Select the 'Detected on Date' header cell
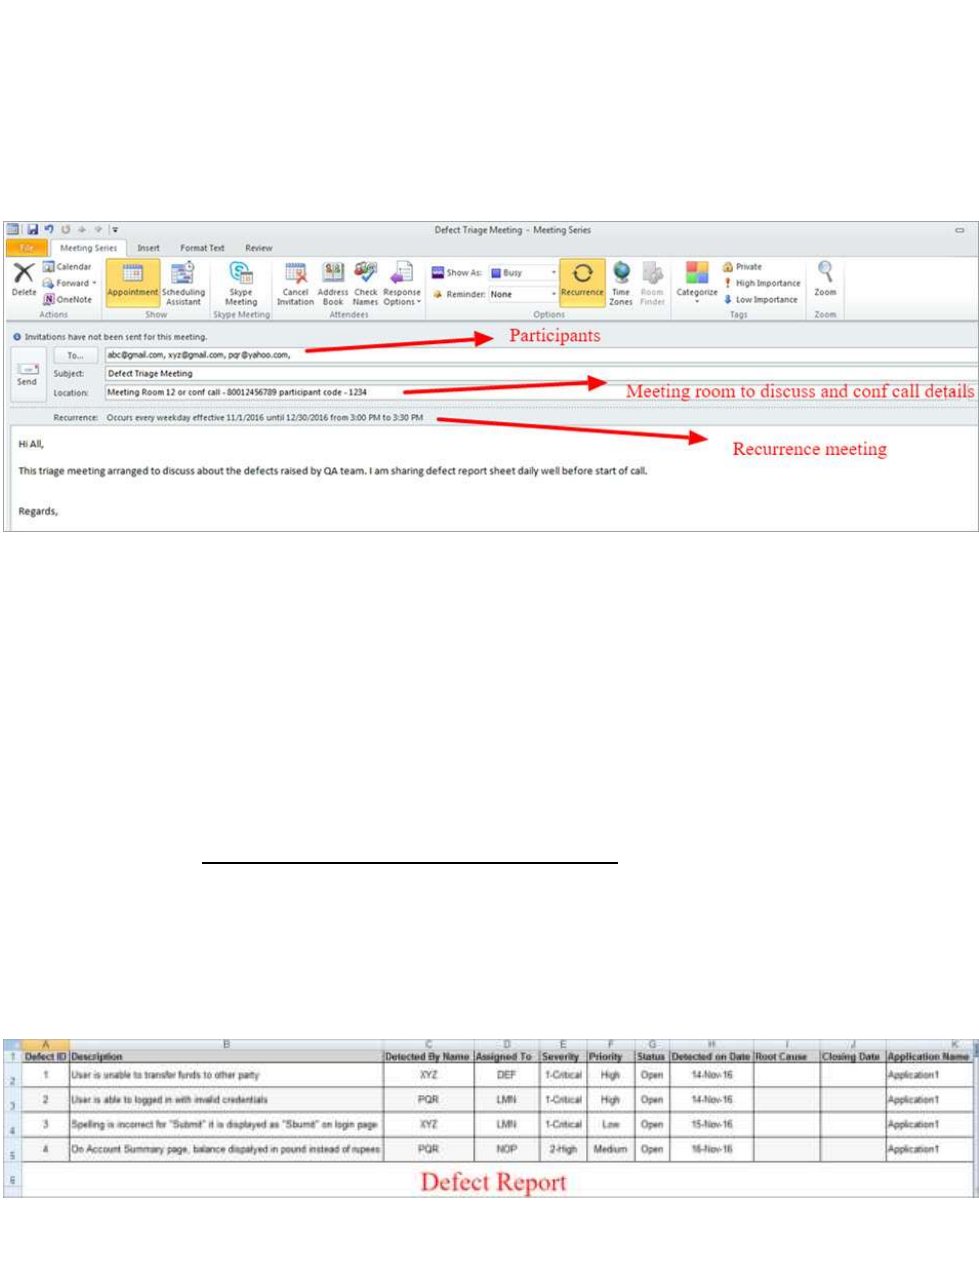979x1273 pixels. 711,1056
